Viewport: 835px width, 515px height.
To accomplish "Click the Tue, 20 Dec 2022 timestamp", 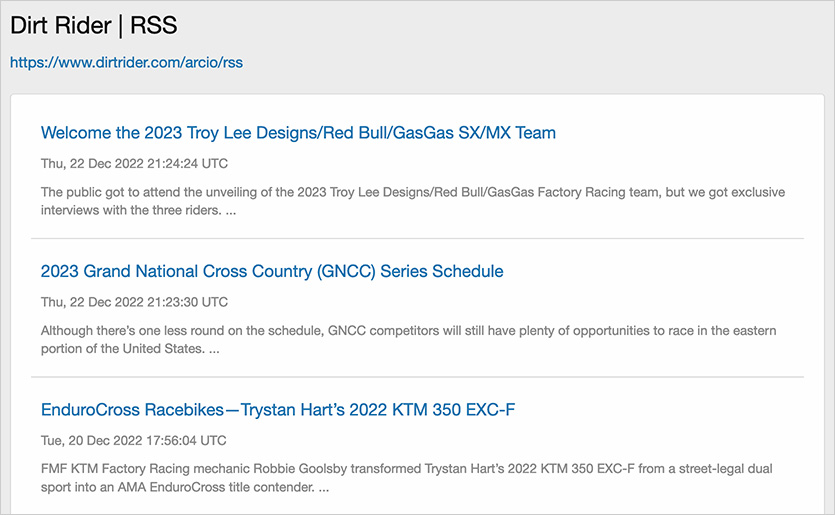I will point(133,440).
